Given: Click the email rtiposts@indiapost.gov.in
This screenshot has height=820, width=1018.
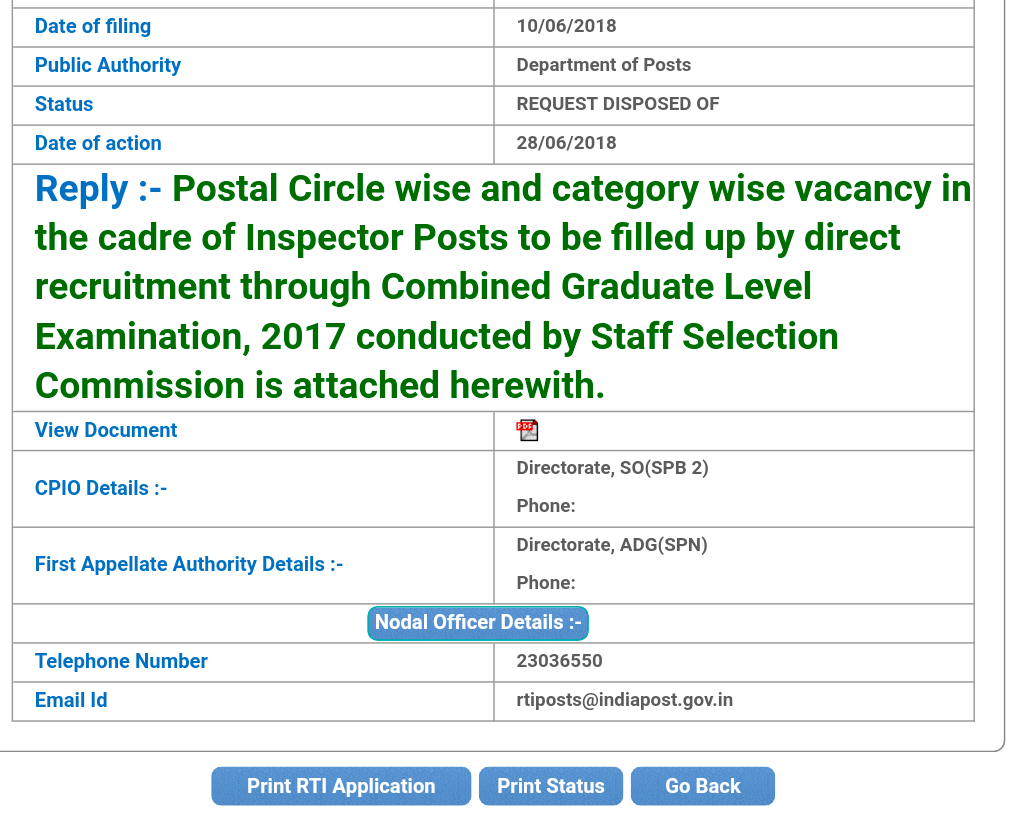Looking at the screenshot, I should point(624,700).
